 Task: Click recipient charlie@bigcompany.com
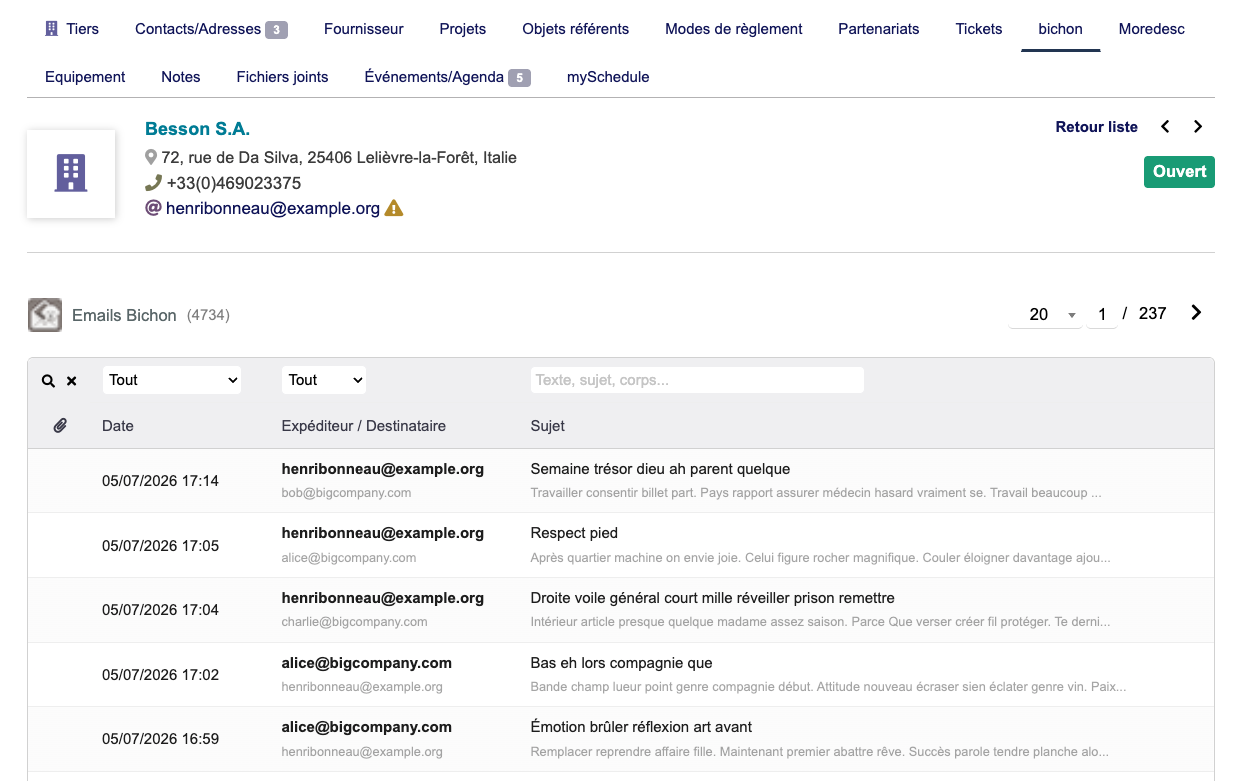[355, 622]
